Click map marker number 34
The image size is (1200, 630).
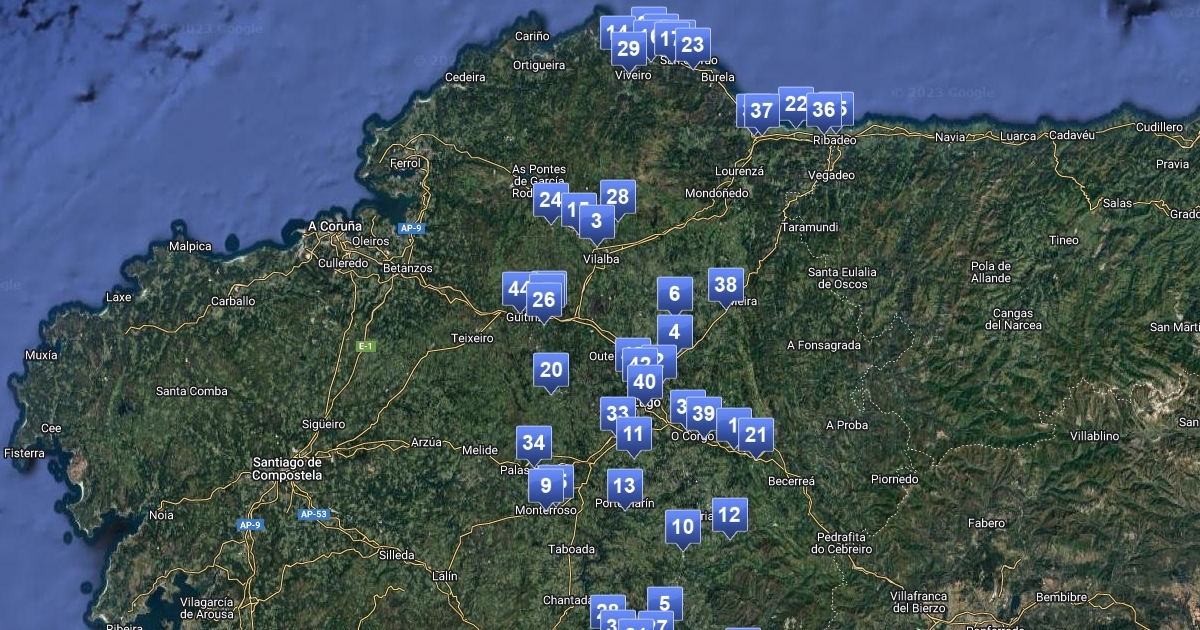click(534, 442)
